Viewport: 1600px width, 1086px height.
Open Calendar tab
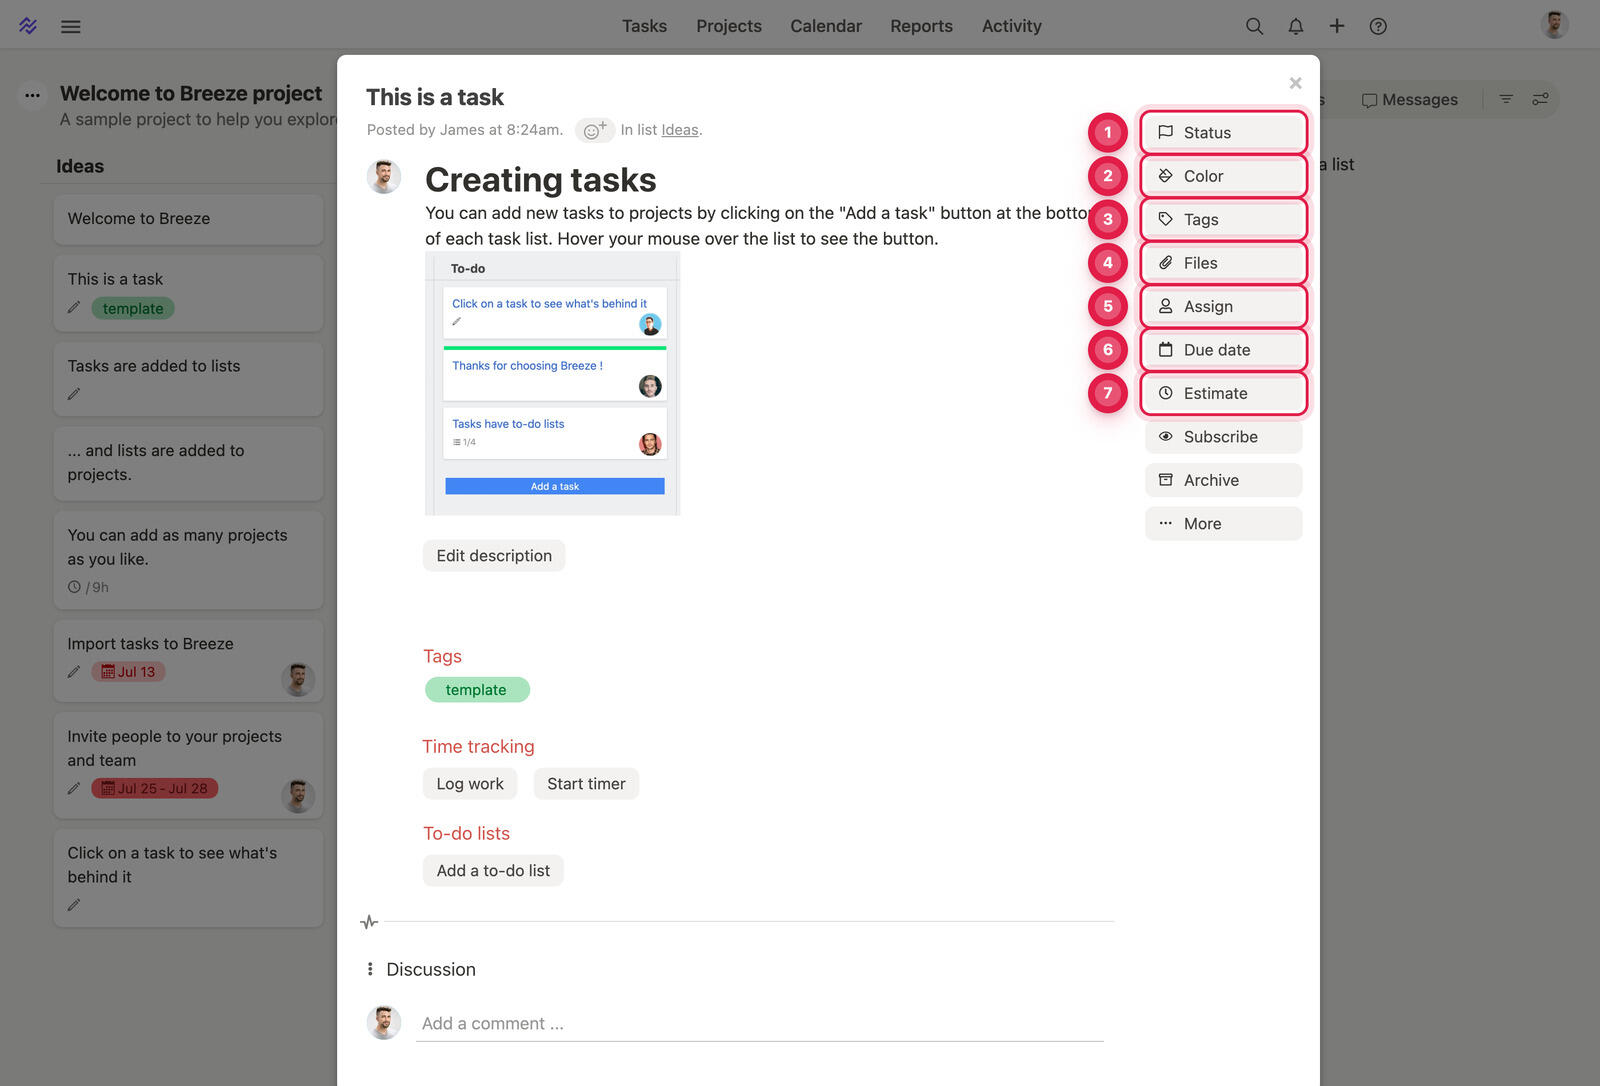(826, 26)
